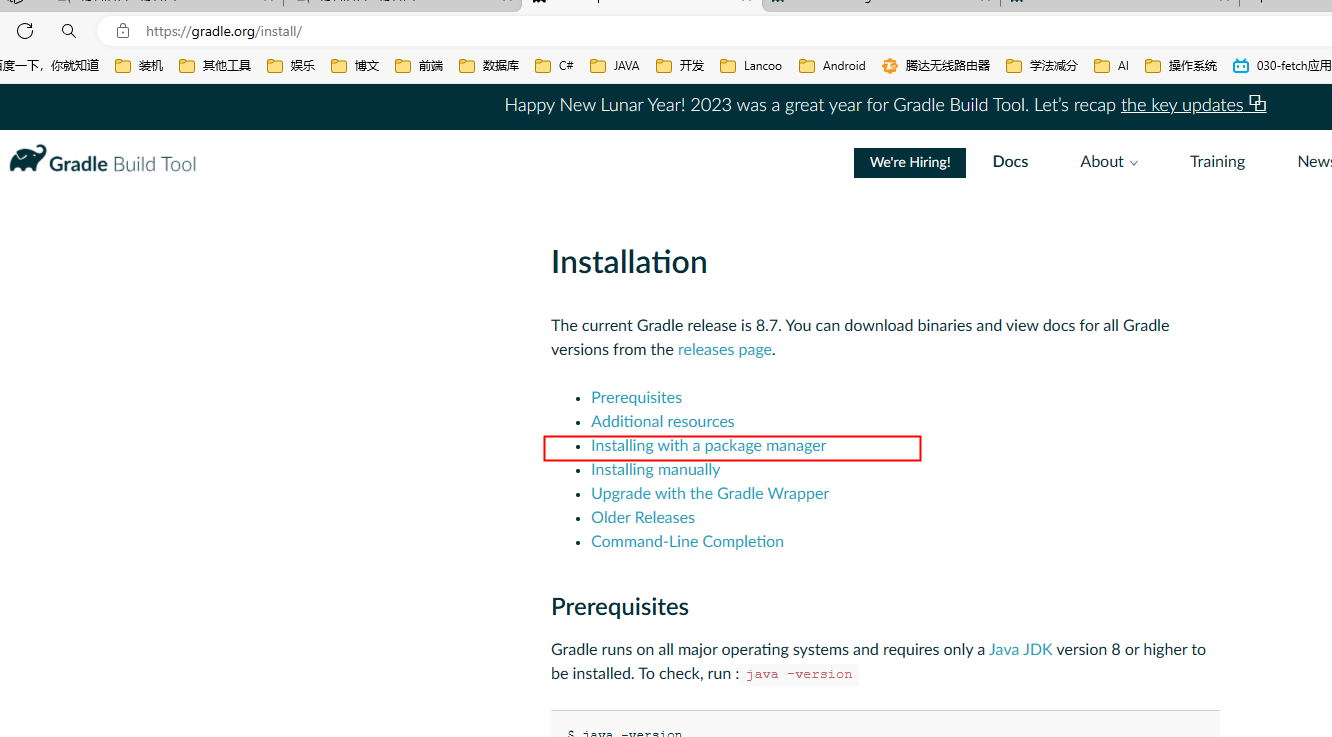Open Installing with a package manager link
1332x737 pixels.
[708, 446]
